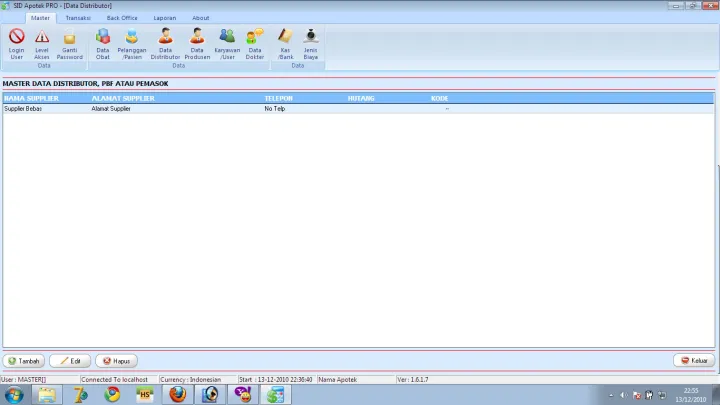Switch to the Transaksi tab
Image resolution: width=720 pixels, height=405 pixels.
78,18
